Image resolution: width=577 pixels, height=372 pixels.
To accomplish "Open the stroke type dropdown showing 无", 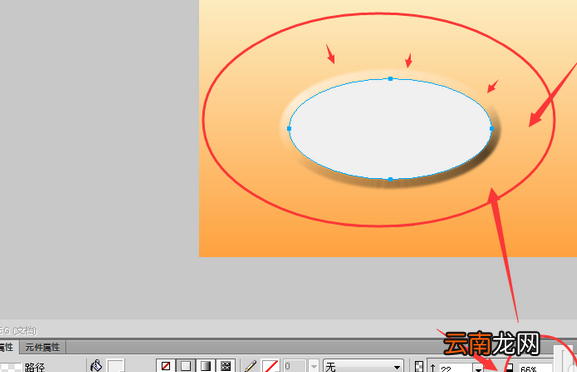I will click(363, 366).
